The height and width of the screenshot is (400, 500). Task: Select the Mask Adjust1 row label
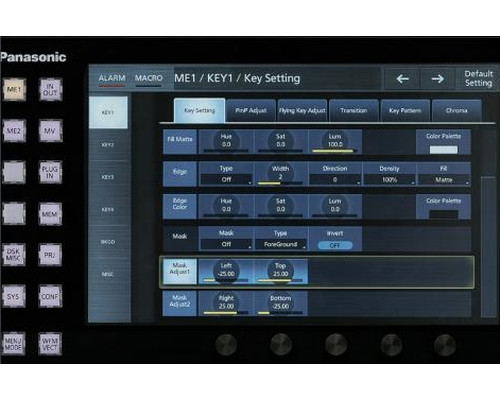click(x=180, y=271)
